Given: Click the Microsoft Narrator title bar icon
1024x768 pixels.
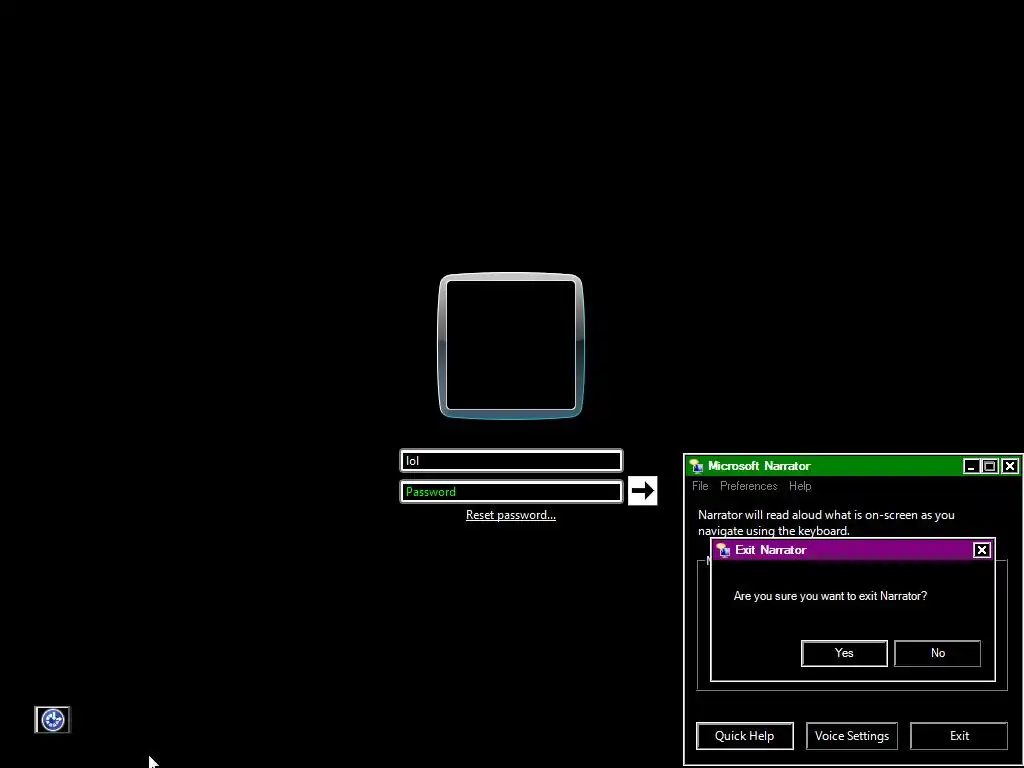Looking at the screenshot, I should point(697,466).
